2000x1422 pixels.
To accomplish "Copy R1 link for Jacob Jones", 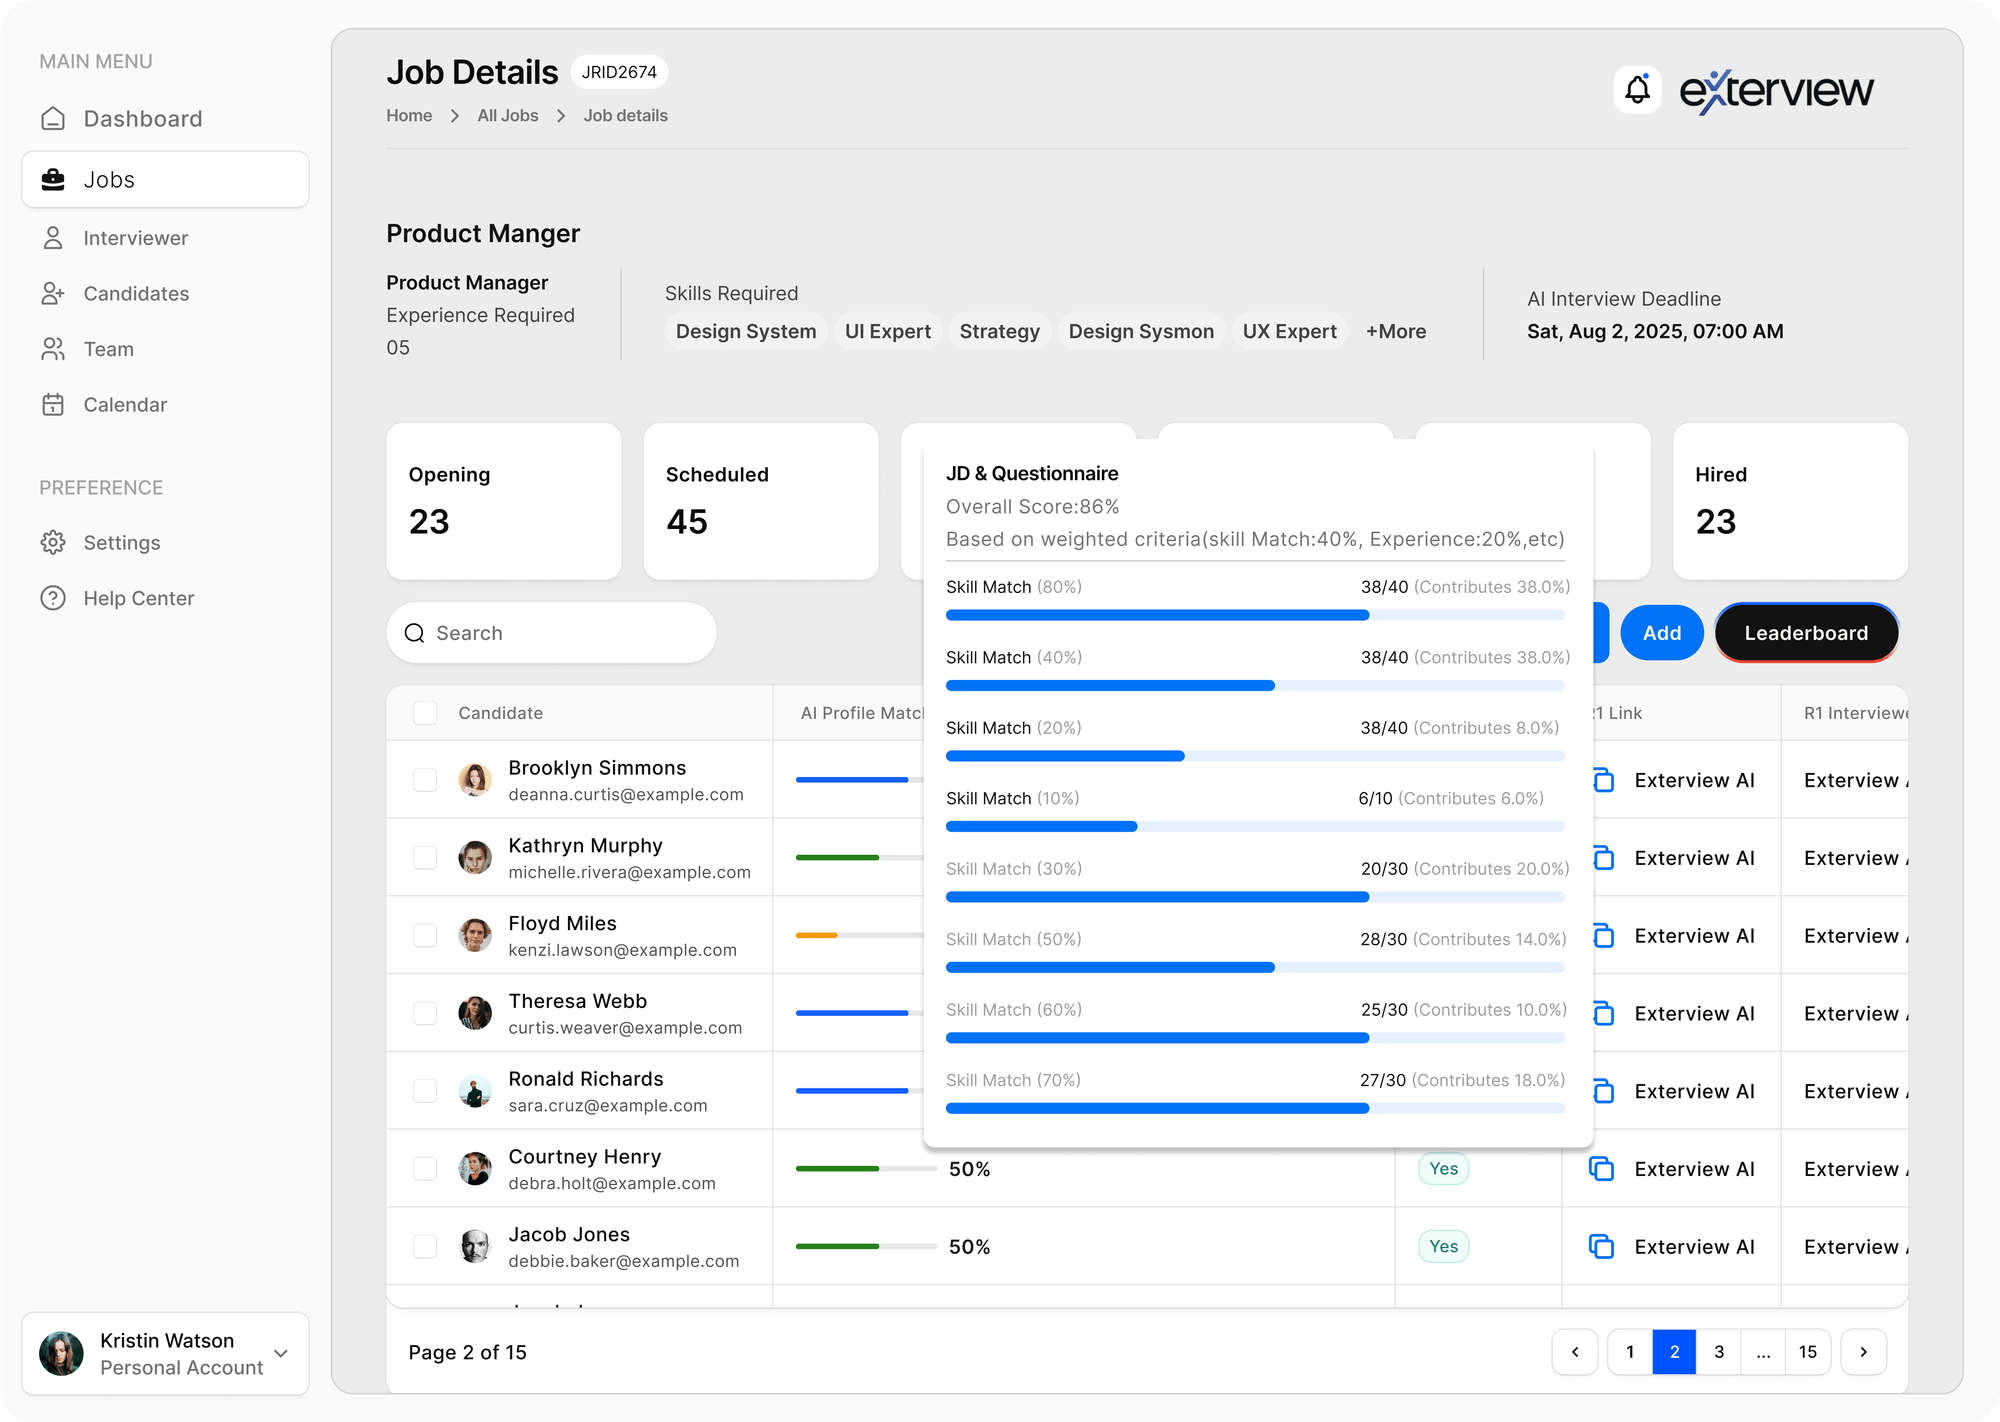I will pyautogui.click(x=1602, y=1246).
